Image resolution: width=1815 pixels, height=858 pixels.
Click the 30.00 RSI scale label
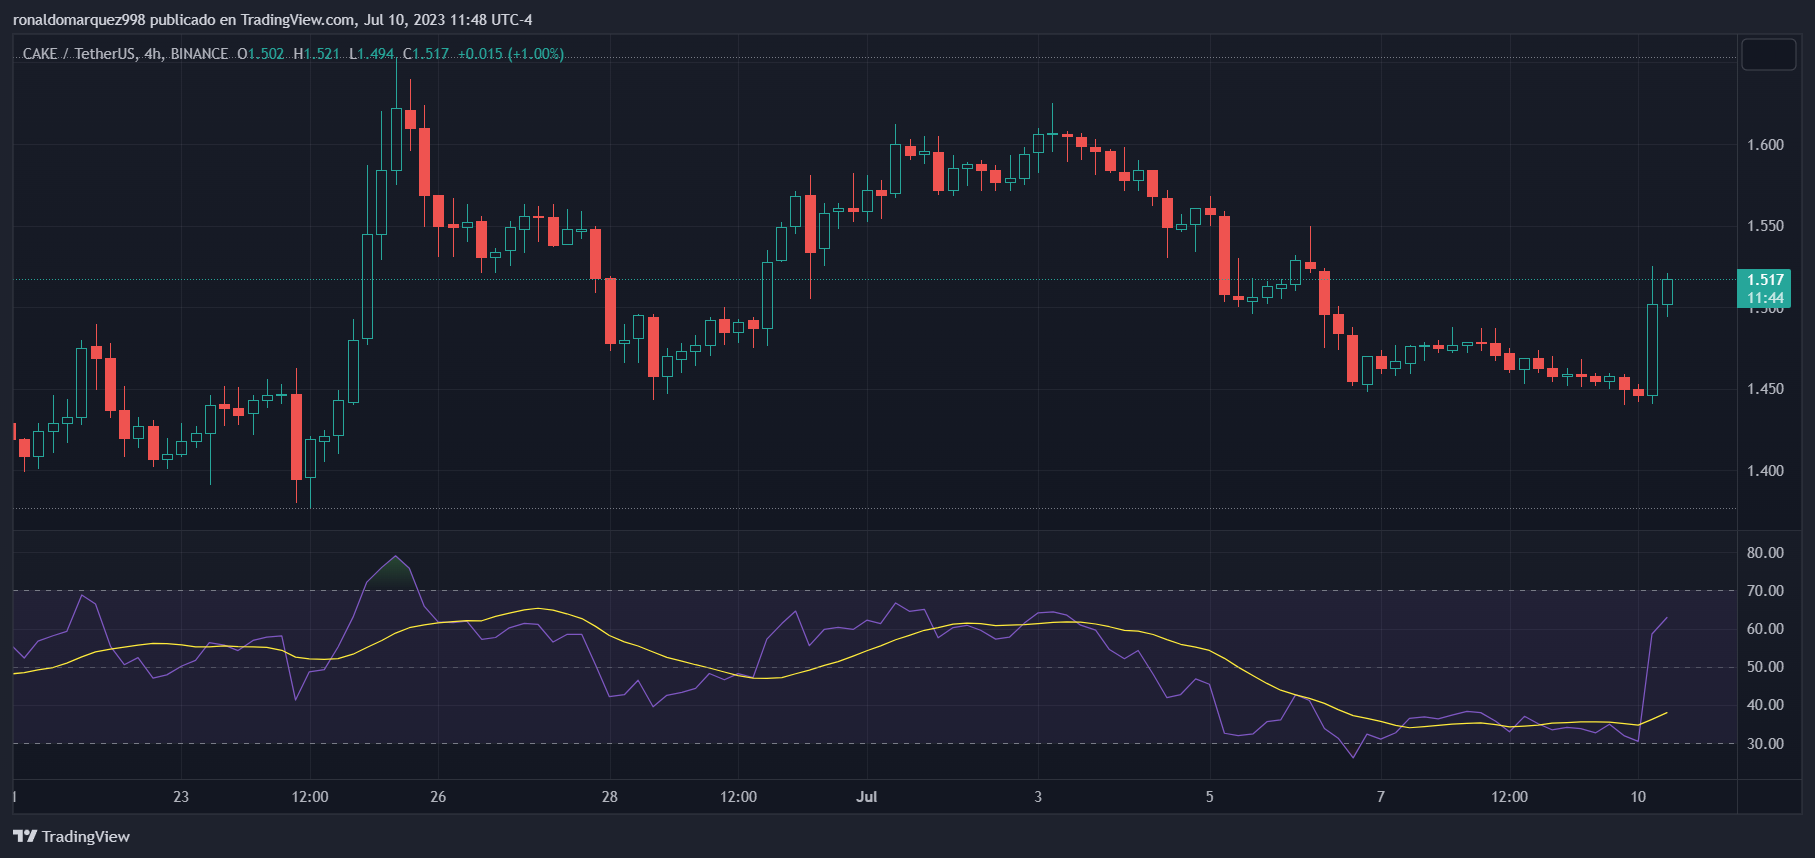[1765, 744]
